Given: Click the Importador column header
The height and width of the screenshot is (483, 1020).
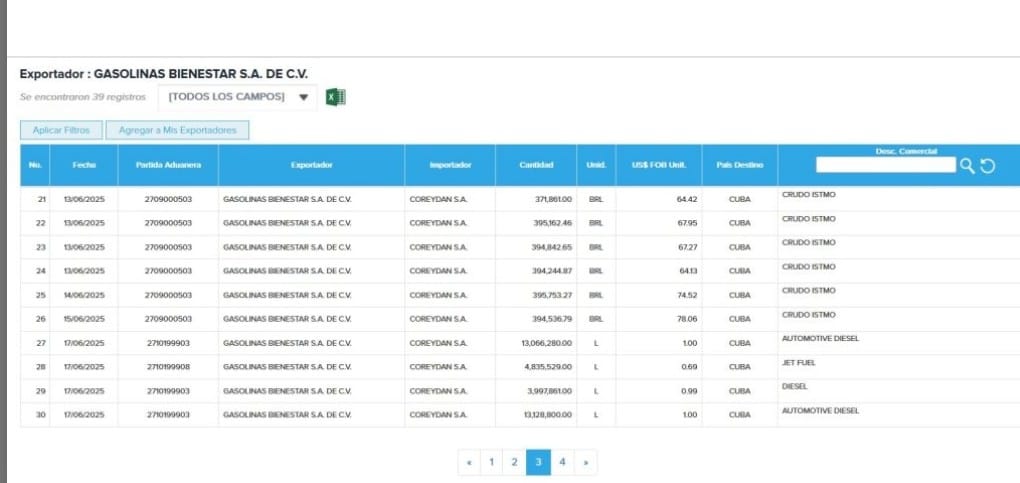Looking at the screenshot, I should point(449,165).
